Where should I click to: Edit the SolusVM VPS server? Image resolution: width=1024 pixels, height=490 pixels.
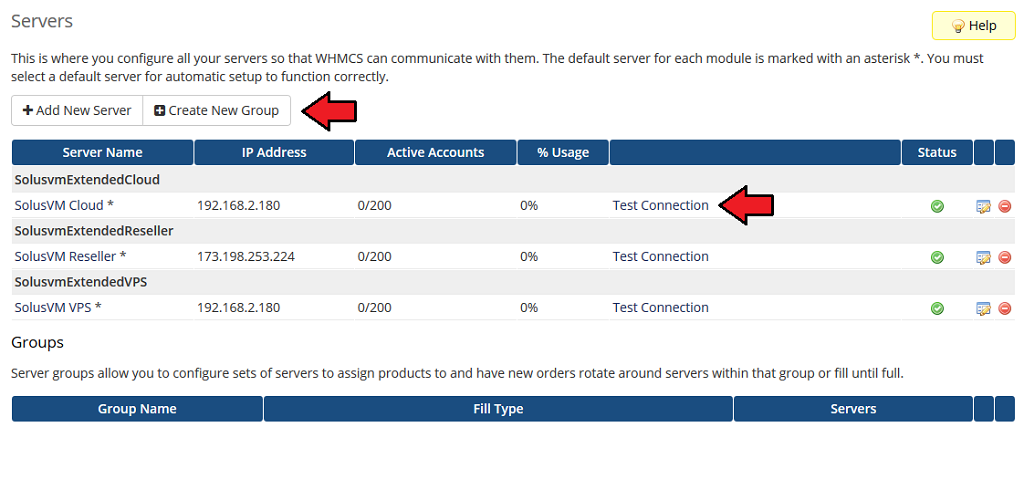(x=984, y=308)
